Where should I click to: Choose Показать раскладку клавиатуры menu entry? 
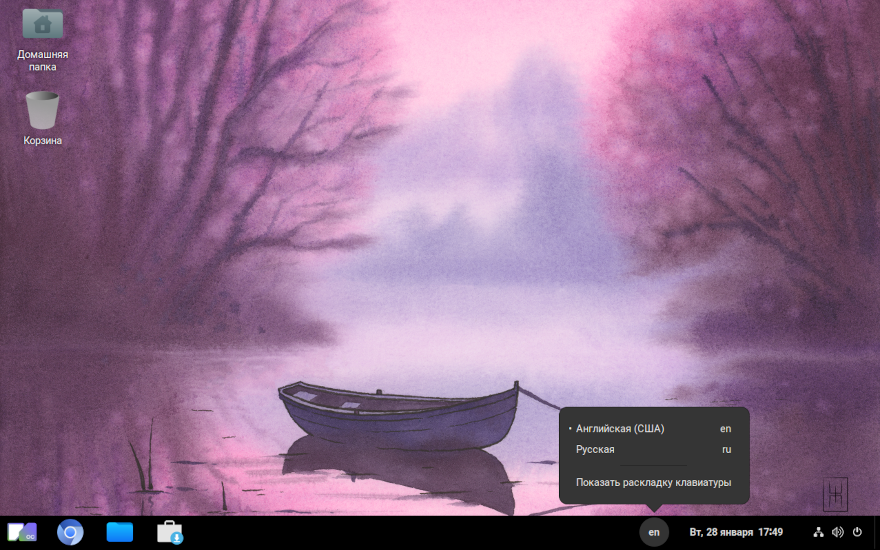click(653, 483)
